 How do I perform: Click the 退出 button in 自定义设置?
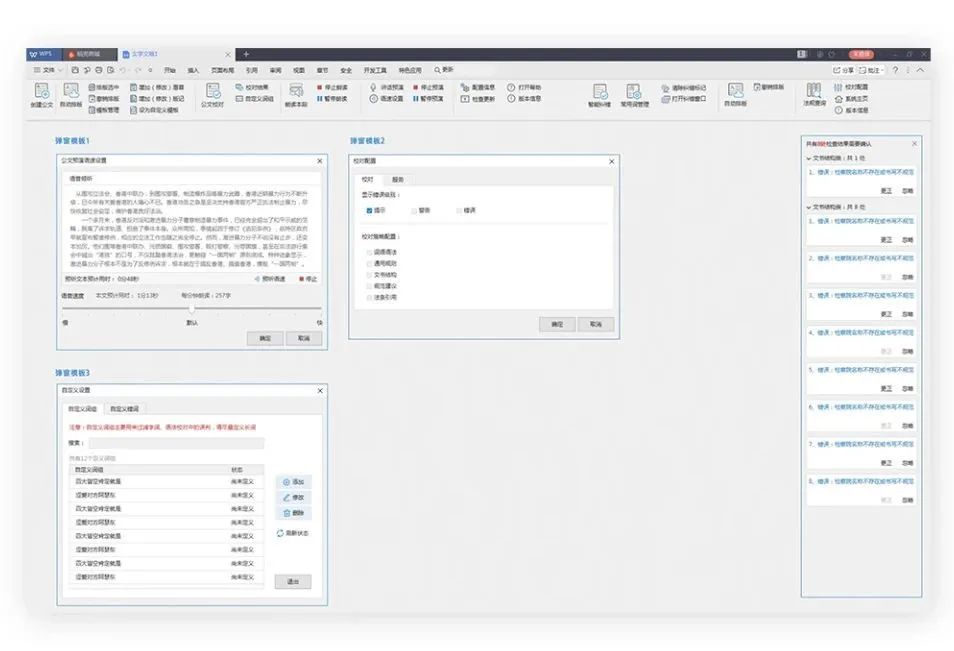[293, 581]
